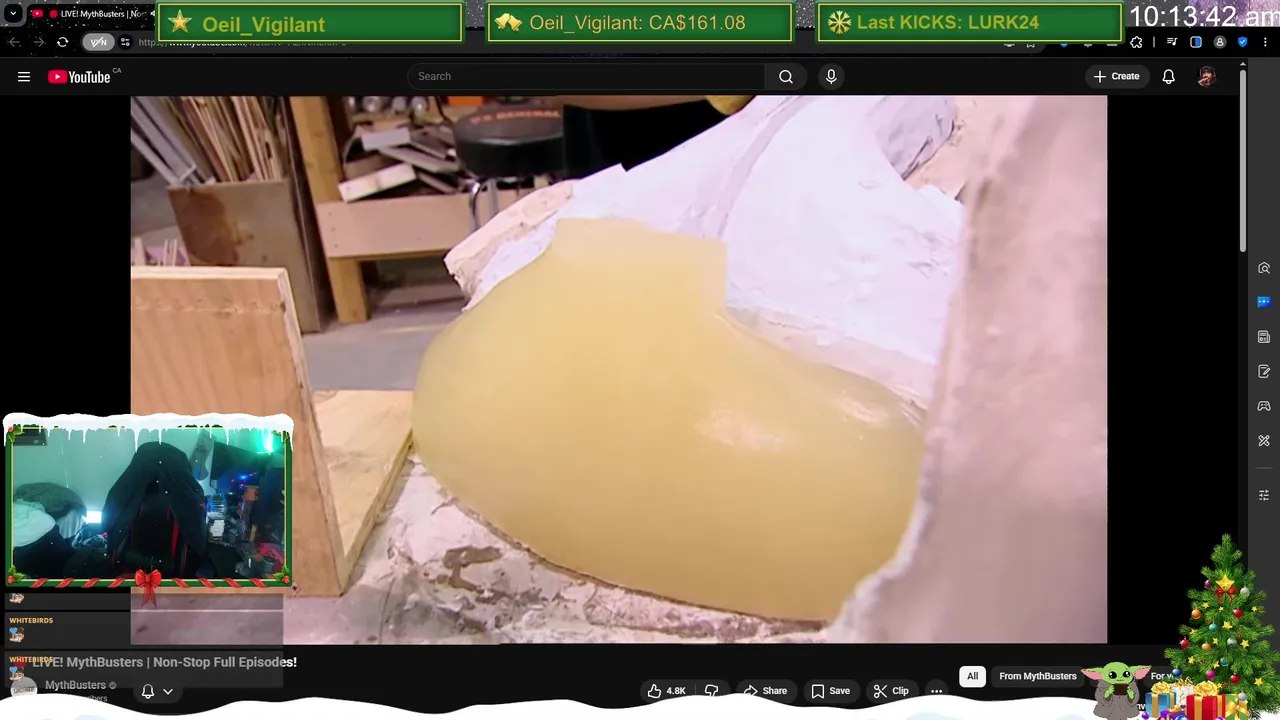Select the From MythBusters chip
Viewport: 1280px width, 720px height.
(x=1038, y=676)
